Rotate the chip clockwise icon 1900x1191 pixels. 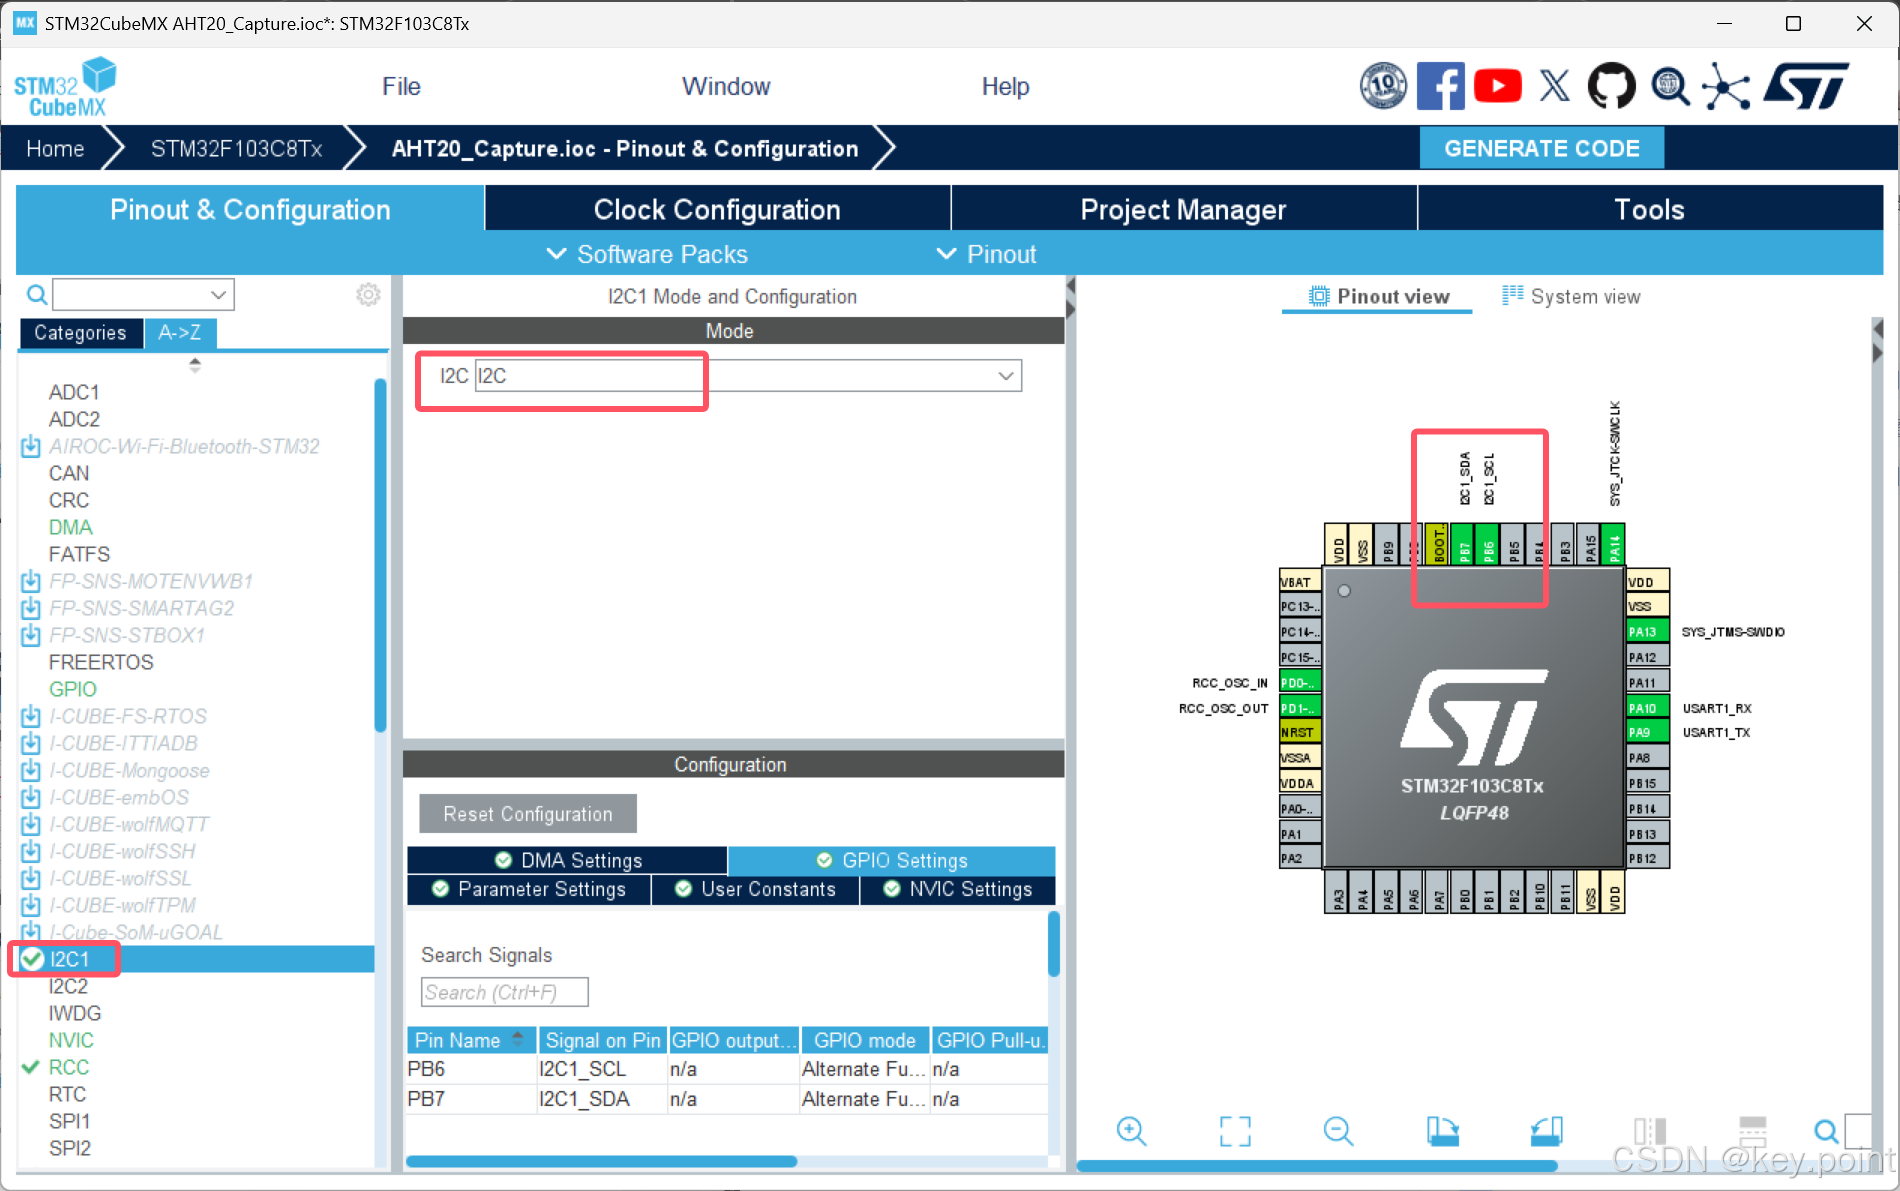click(1442, 1131)
